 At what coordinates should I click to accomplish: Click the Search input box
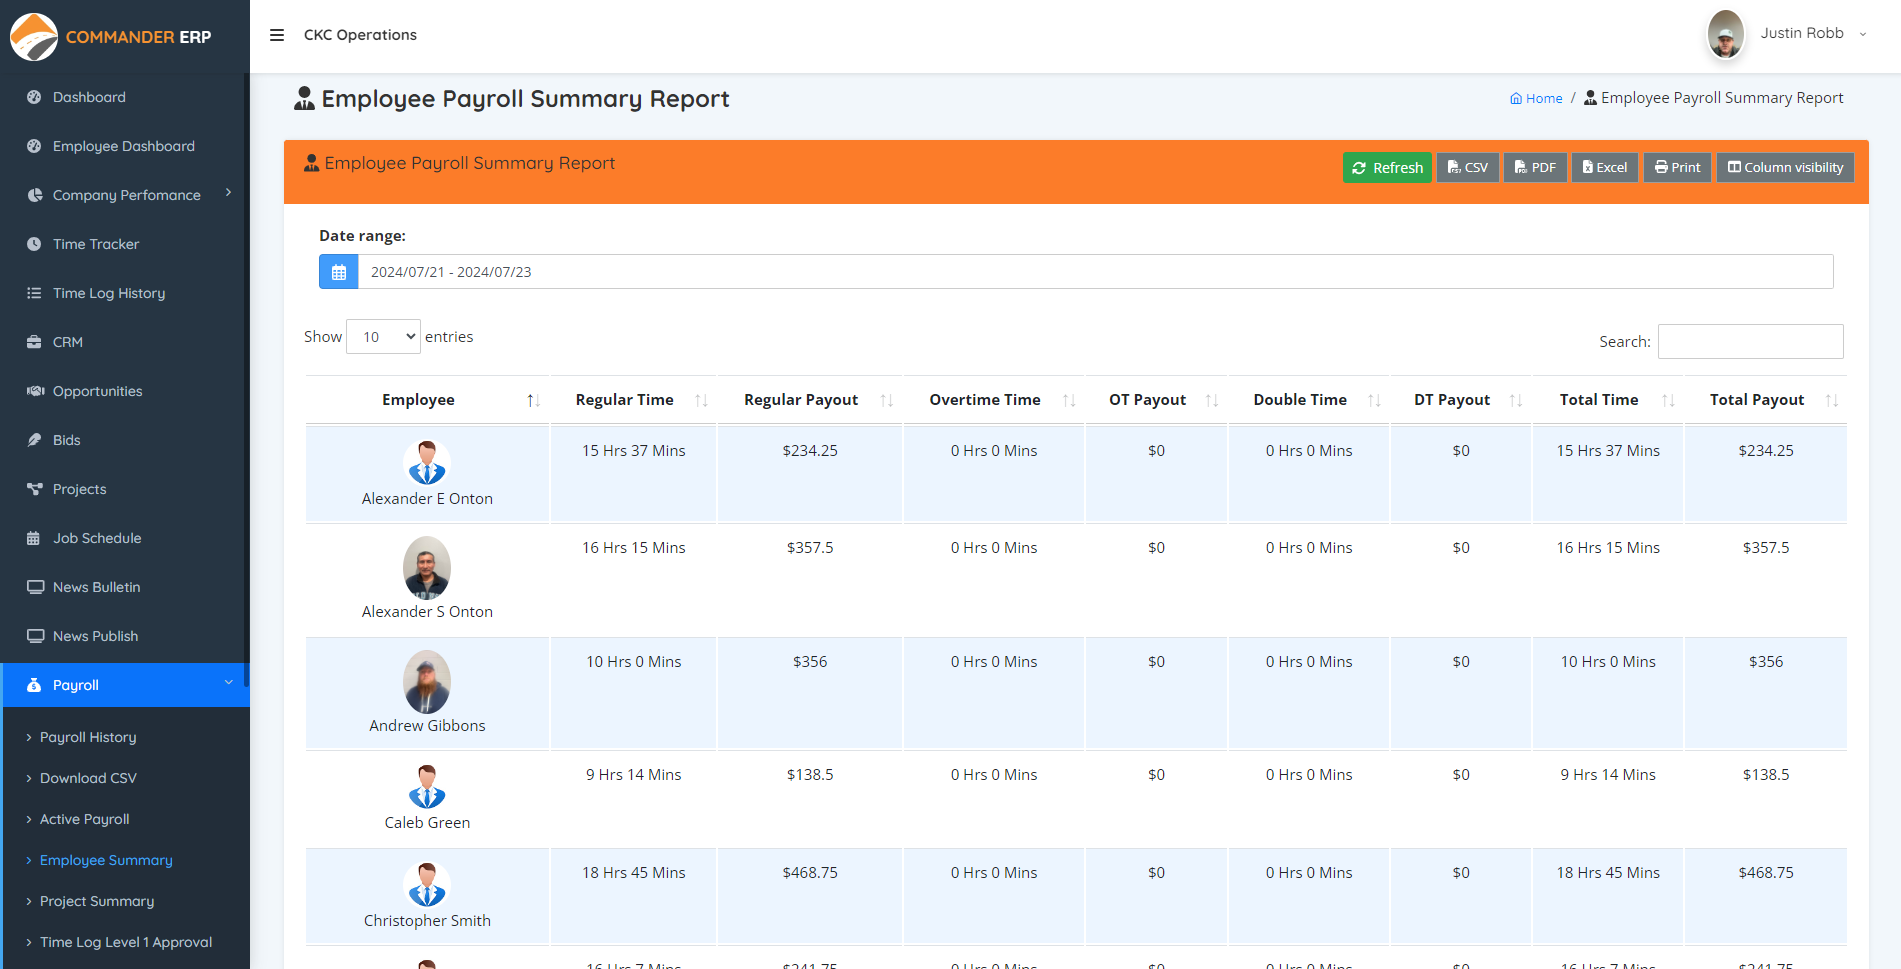1750,341
